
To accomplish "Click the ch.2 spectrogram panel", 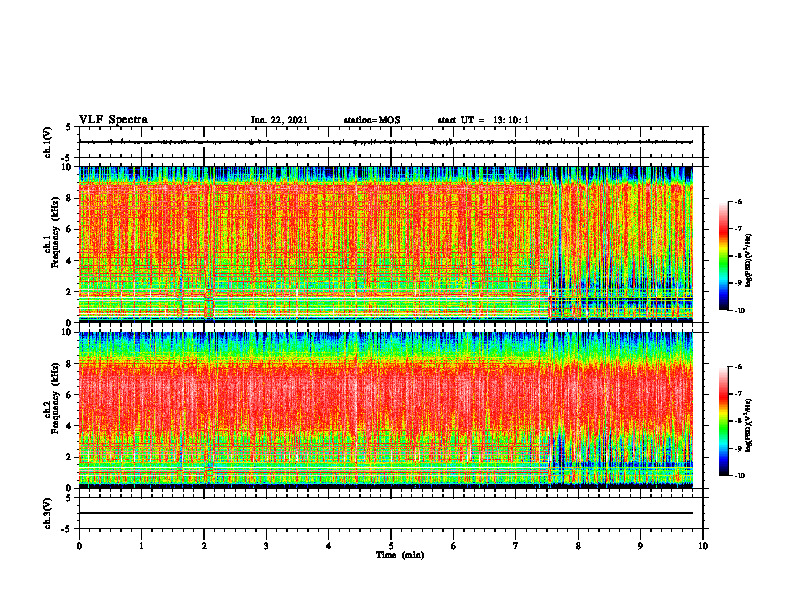I will 385,410.
